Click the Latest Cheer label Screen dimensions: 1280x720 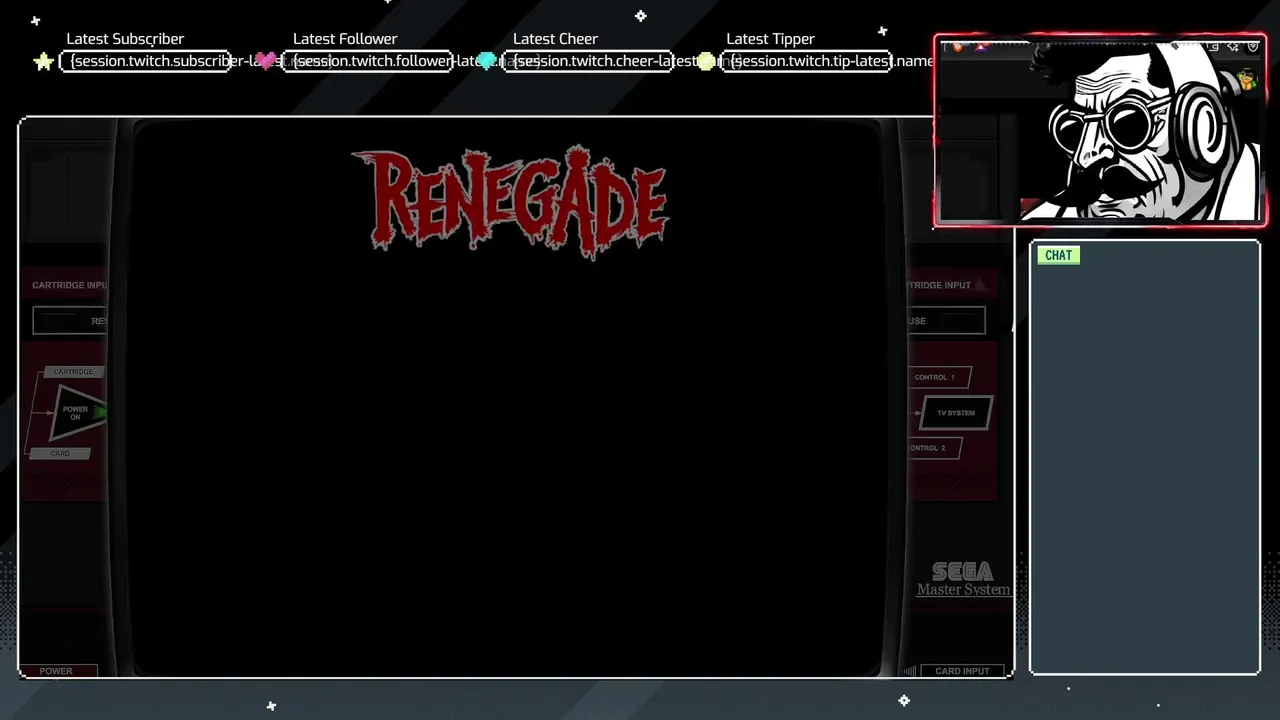(x=555, y=39)
